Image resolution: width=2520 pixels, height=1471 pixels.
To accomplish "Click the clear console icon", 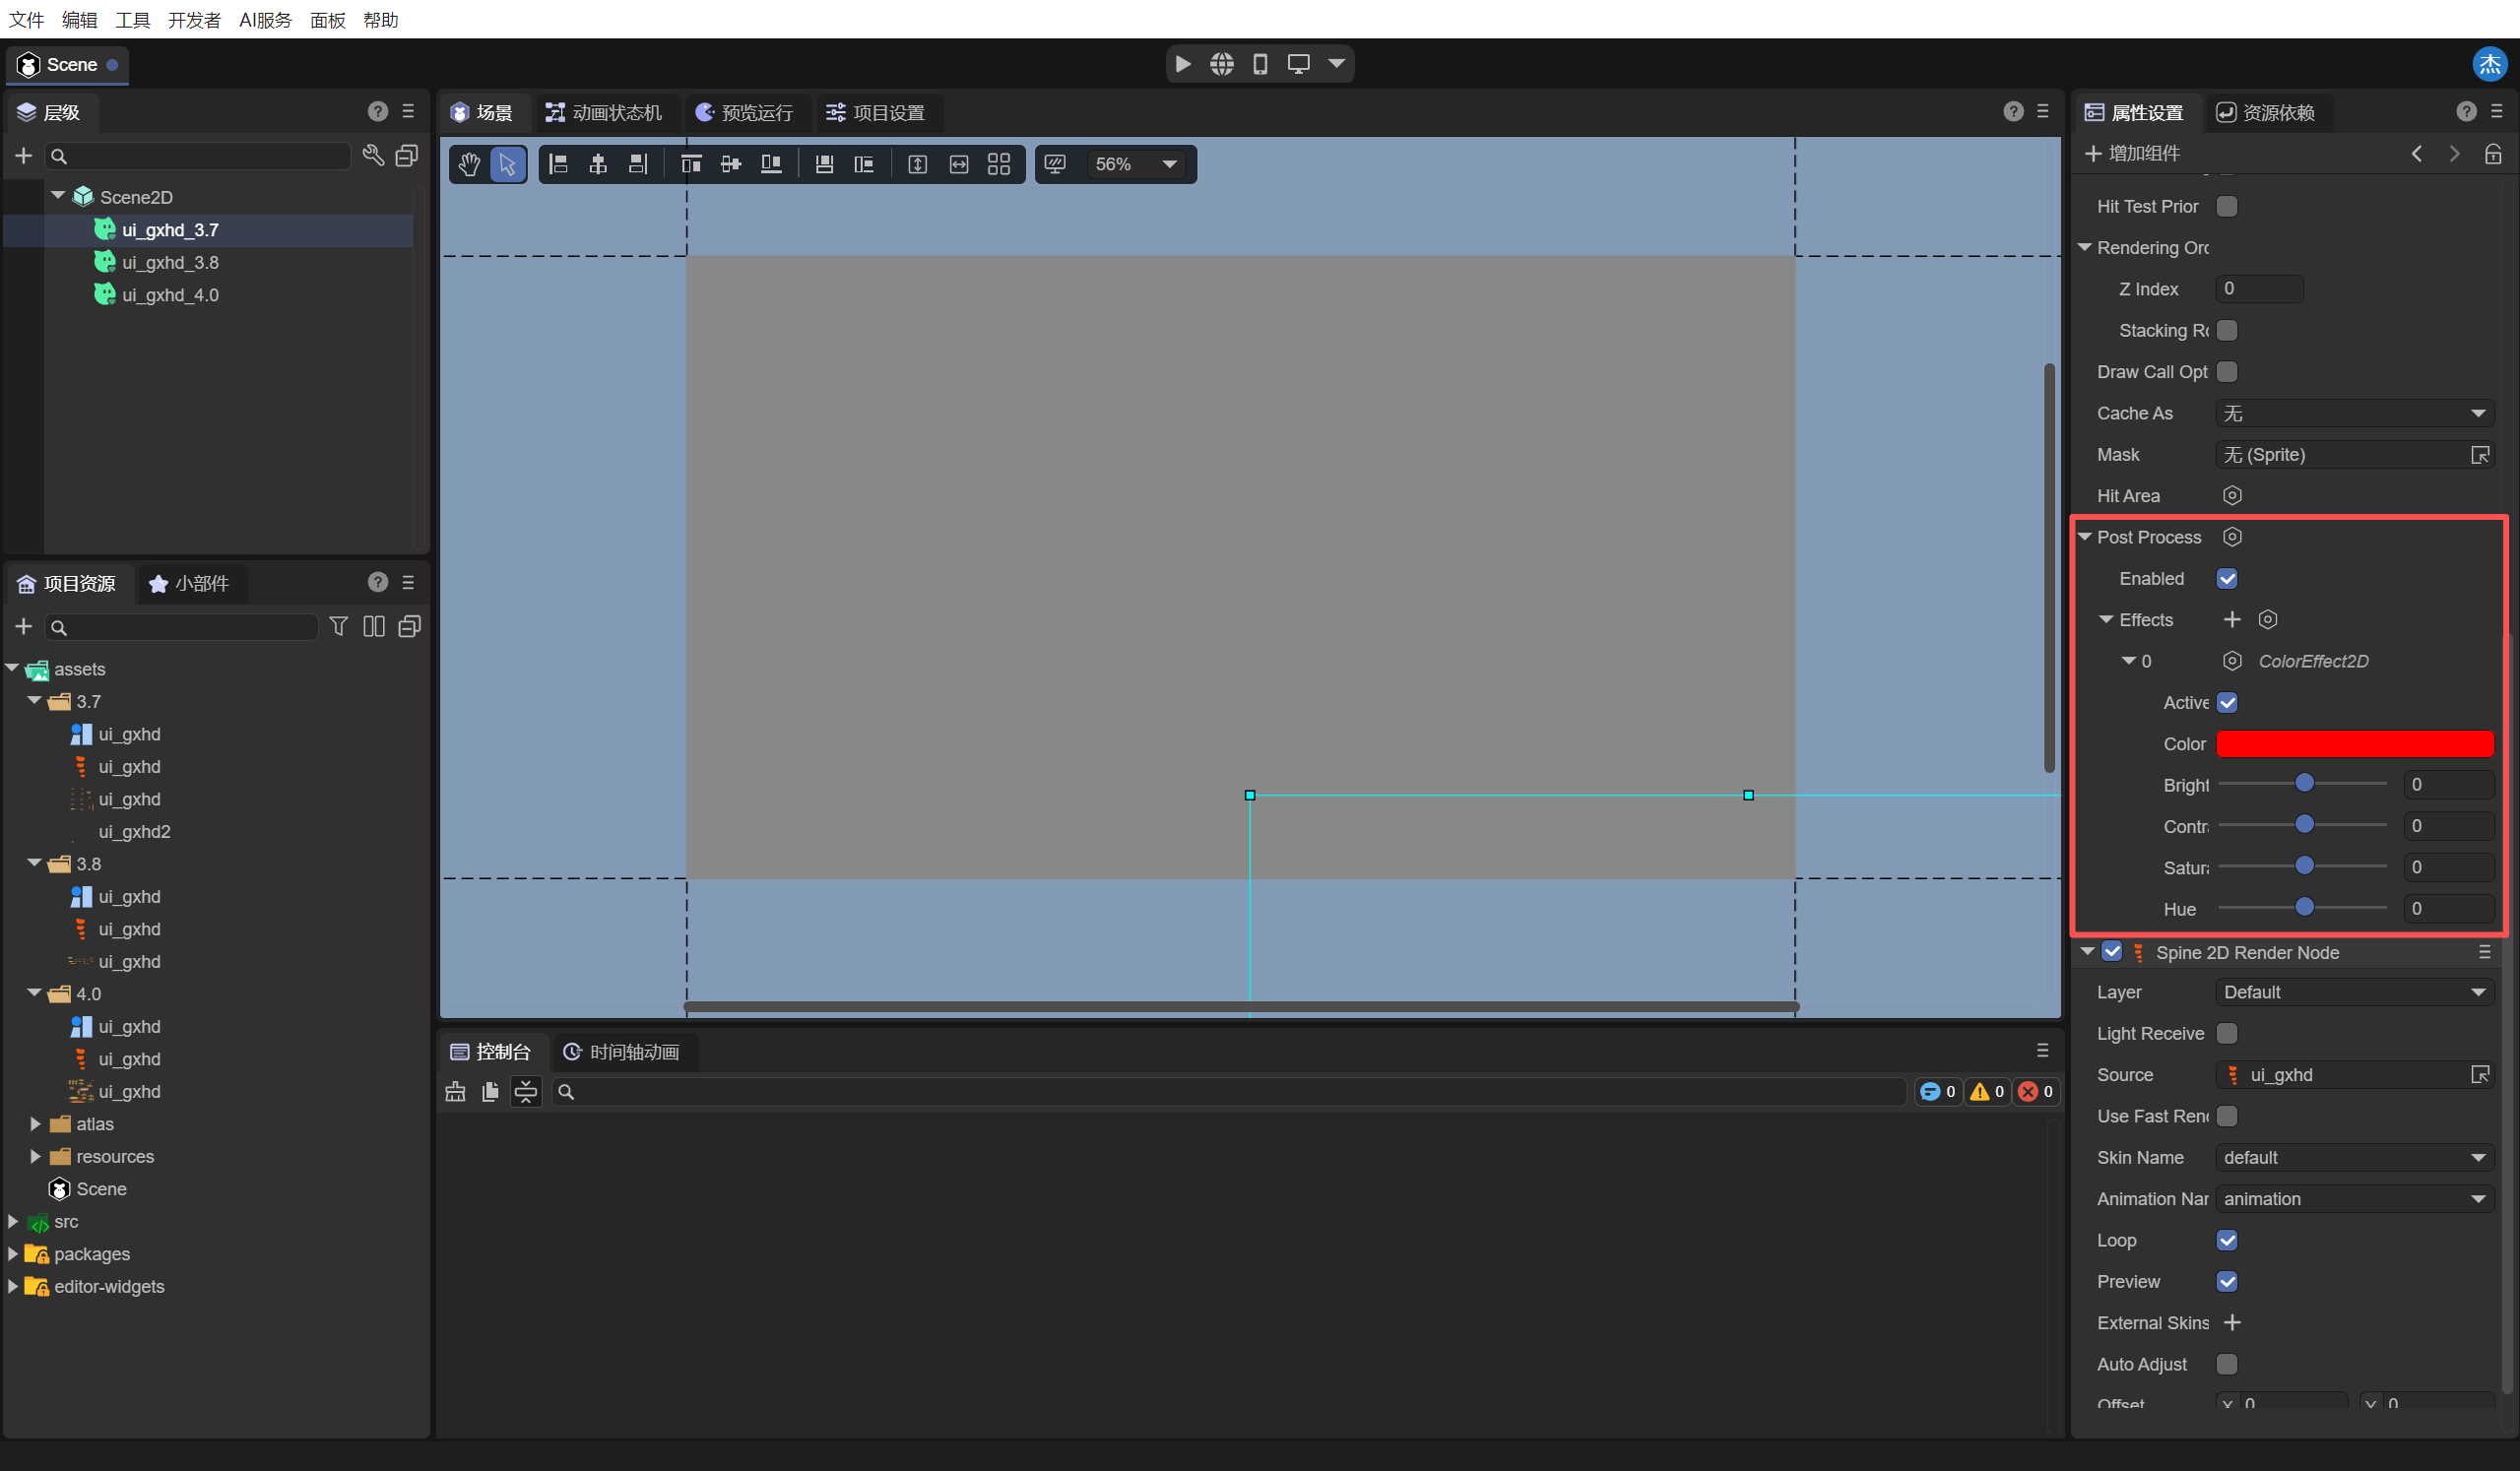I will [x=455, y=1092].
